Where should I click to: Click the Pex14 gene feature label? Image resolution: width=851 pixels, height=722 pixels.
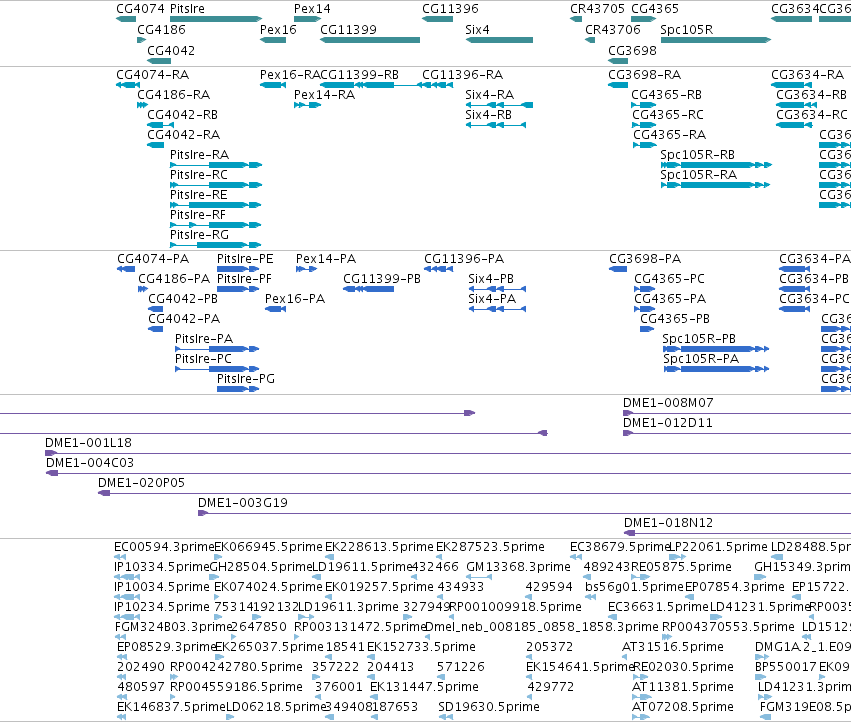312,9
